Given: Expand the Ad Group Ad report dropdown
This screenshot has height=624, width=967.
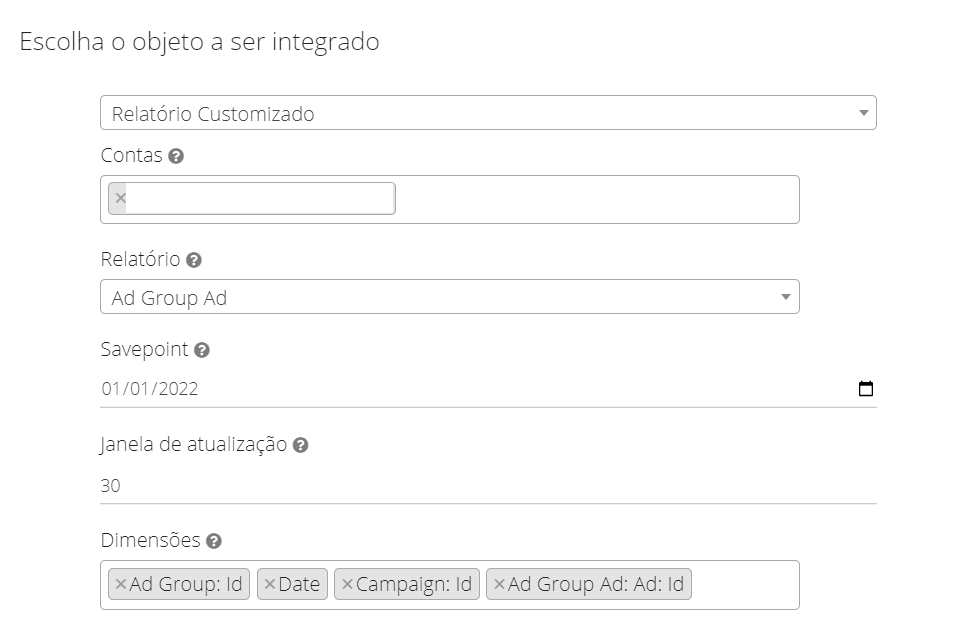Looking at the screenshot, I should [449, 297].
